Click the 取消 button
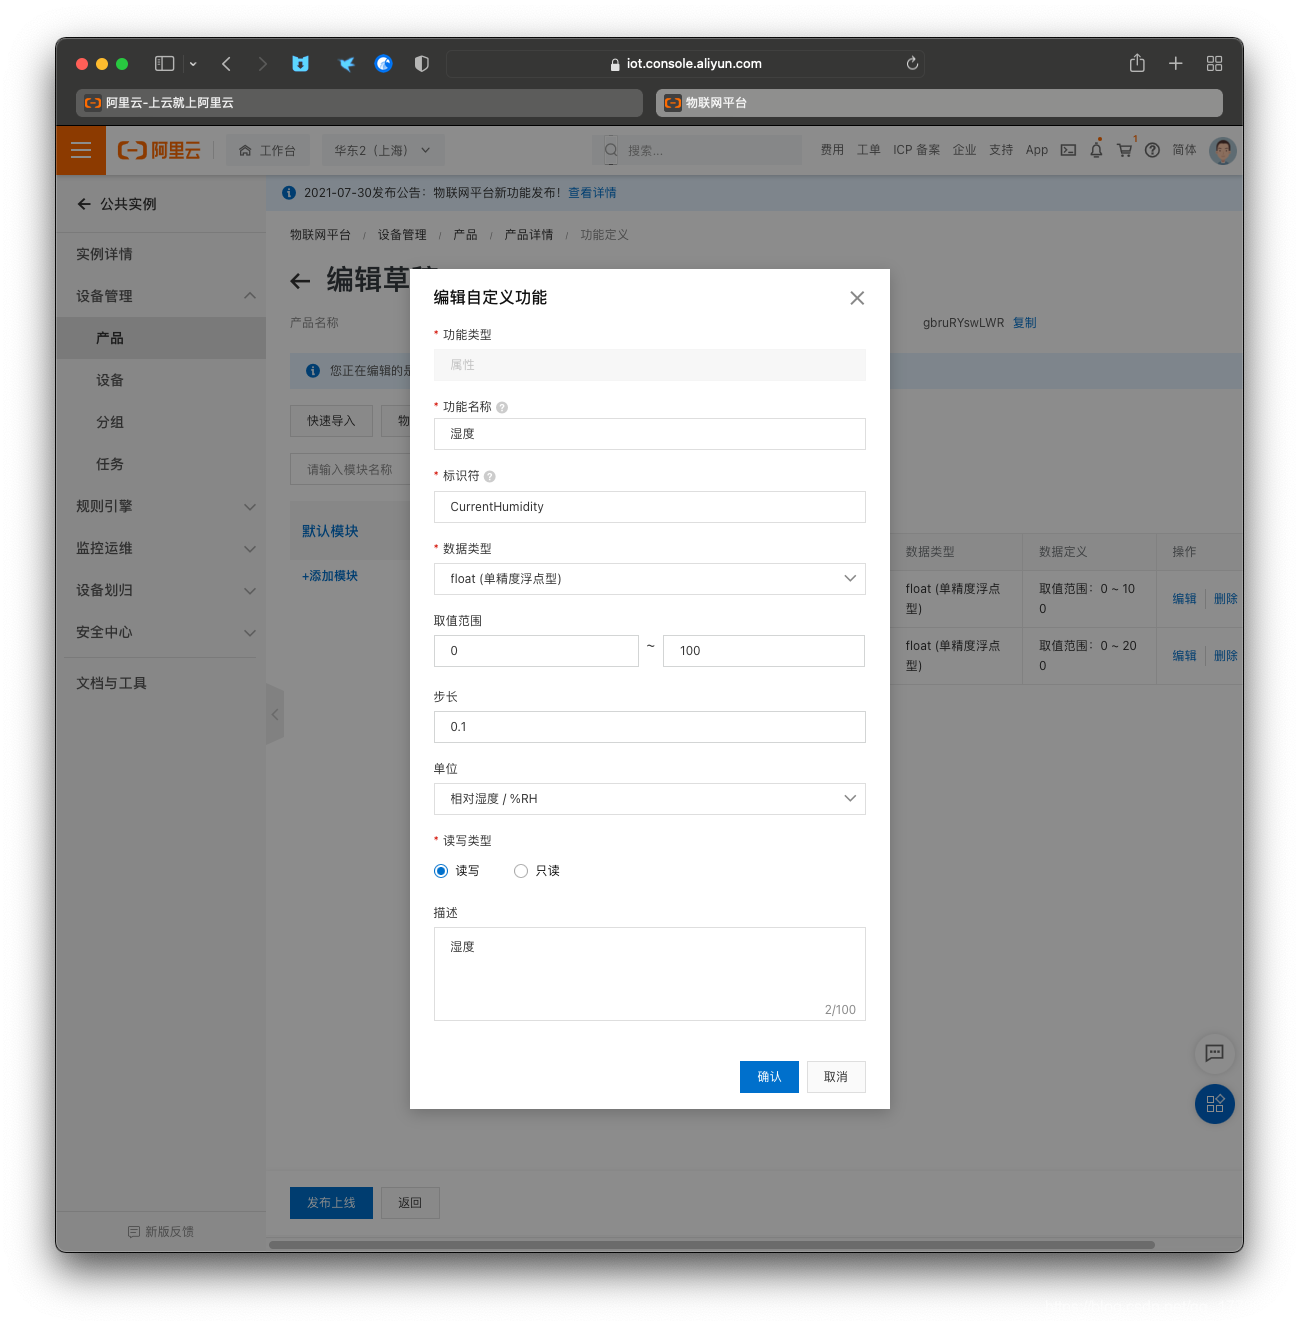1299x1326 pixels. 836,1077
